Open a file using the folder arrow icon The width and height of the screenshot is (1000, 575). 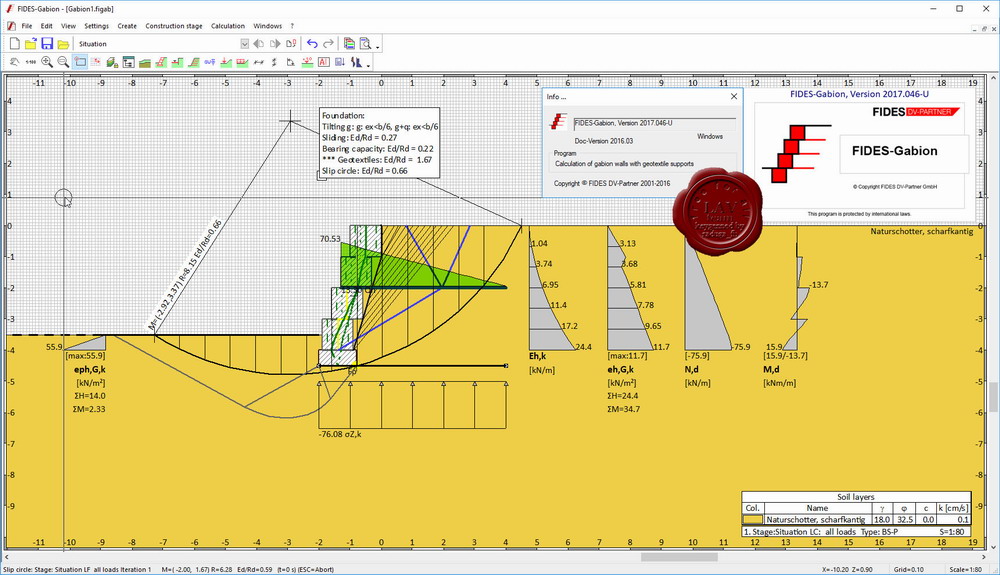click(x=31, y=43)
